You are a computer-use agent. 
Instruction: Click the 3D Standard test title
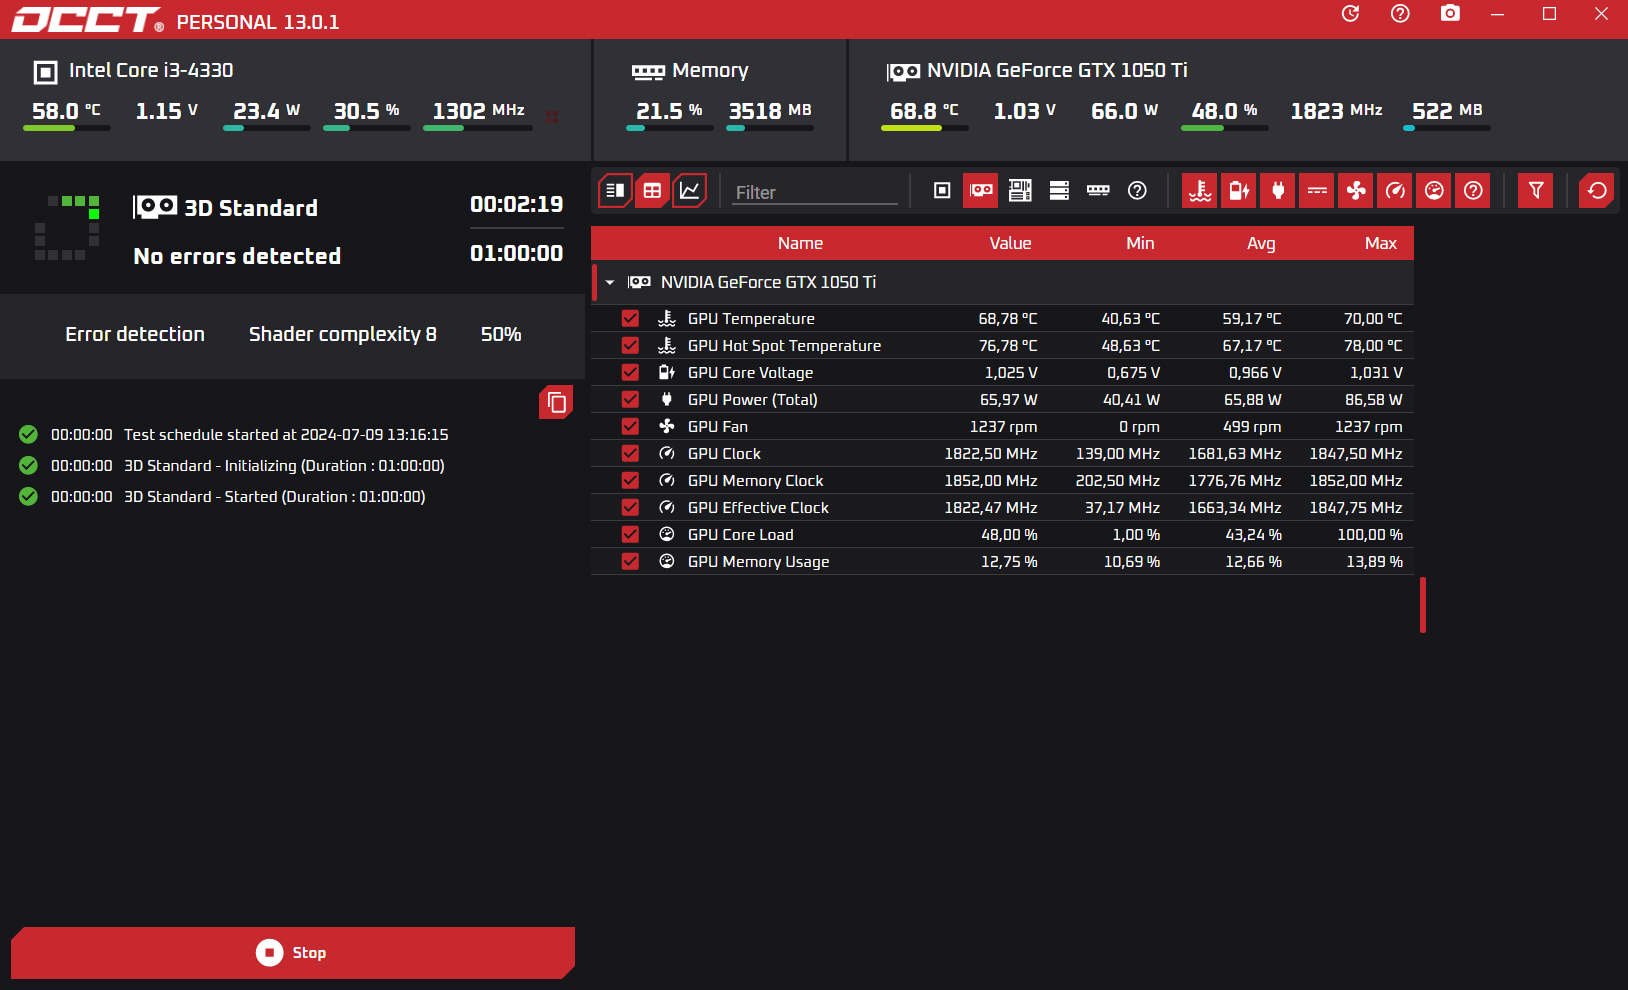click(x=251, y=208)
